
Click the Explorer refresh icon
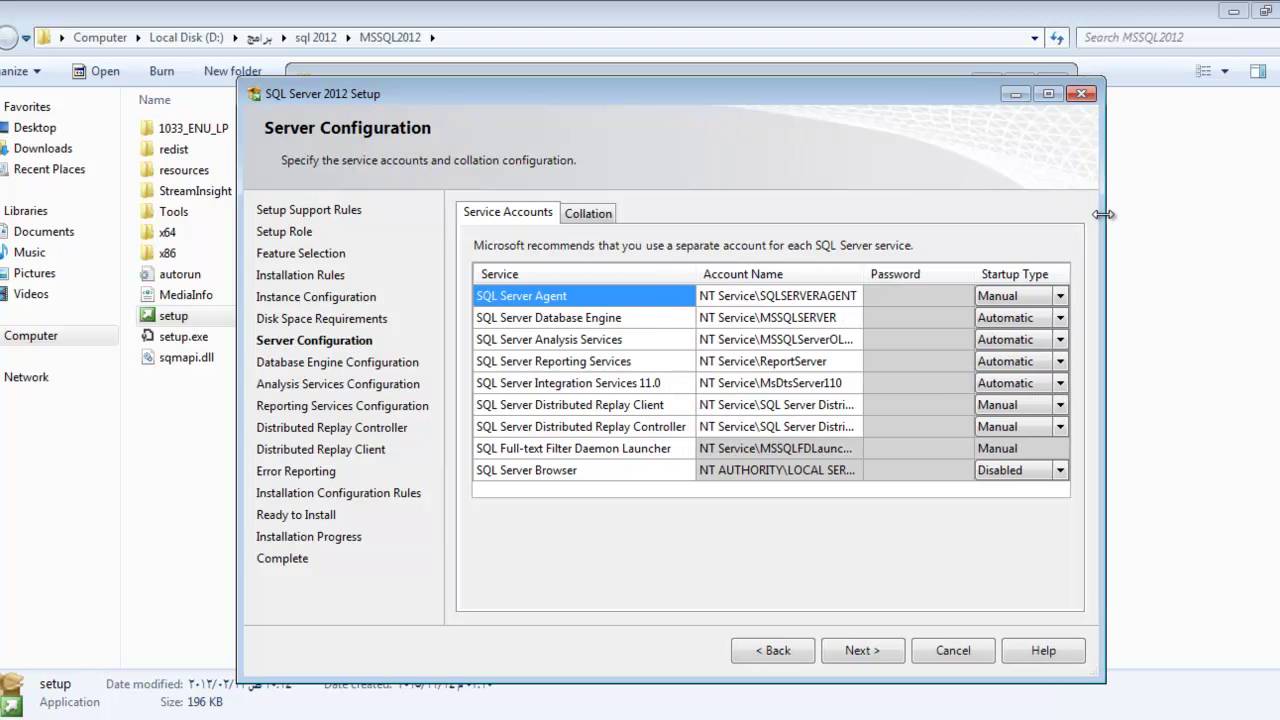pyautogui.click(x=1058, y=38)
